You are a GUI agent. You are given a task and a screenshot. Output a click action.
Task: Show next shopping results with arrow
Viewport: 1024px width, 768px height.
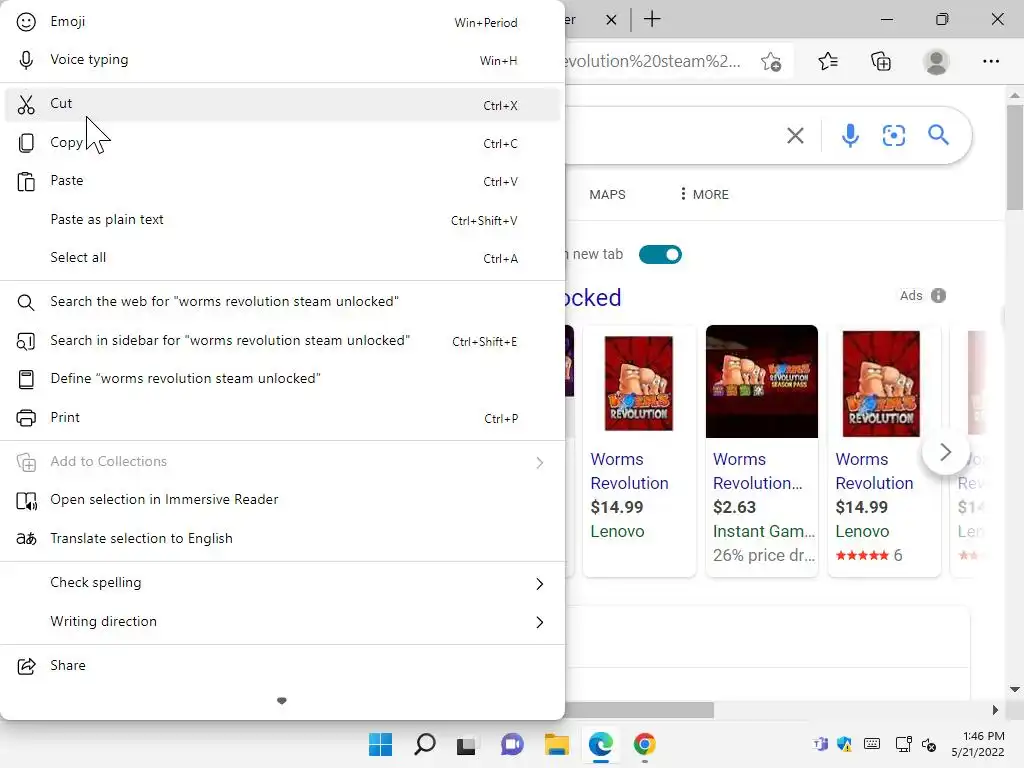click(x=945, y=452)
